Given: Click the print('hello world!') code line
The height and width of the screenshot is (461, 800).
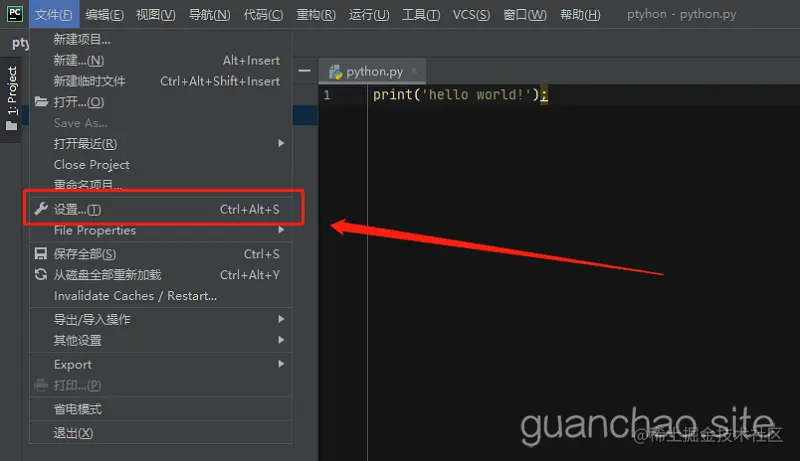Looking at the screenshot, I should (460, 95).
